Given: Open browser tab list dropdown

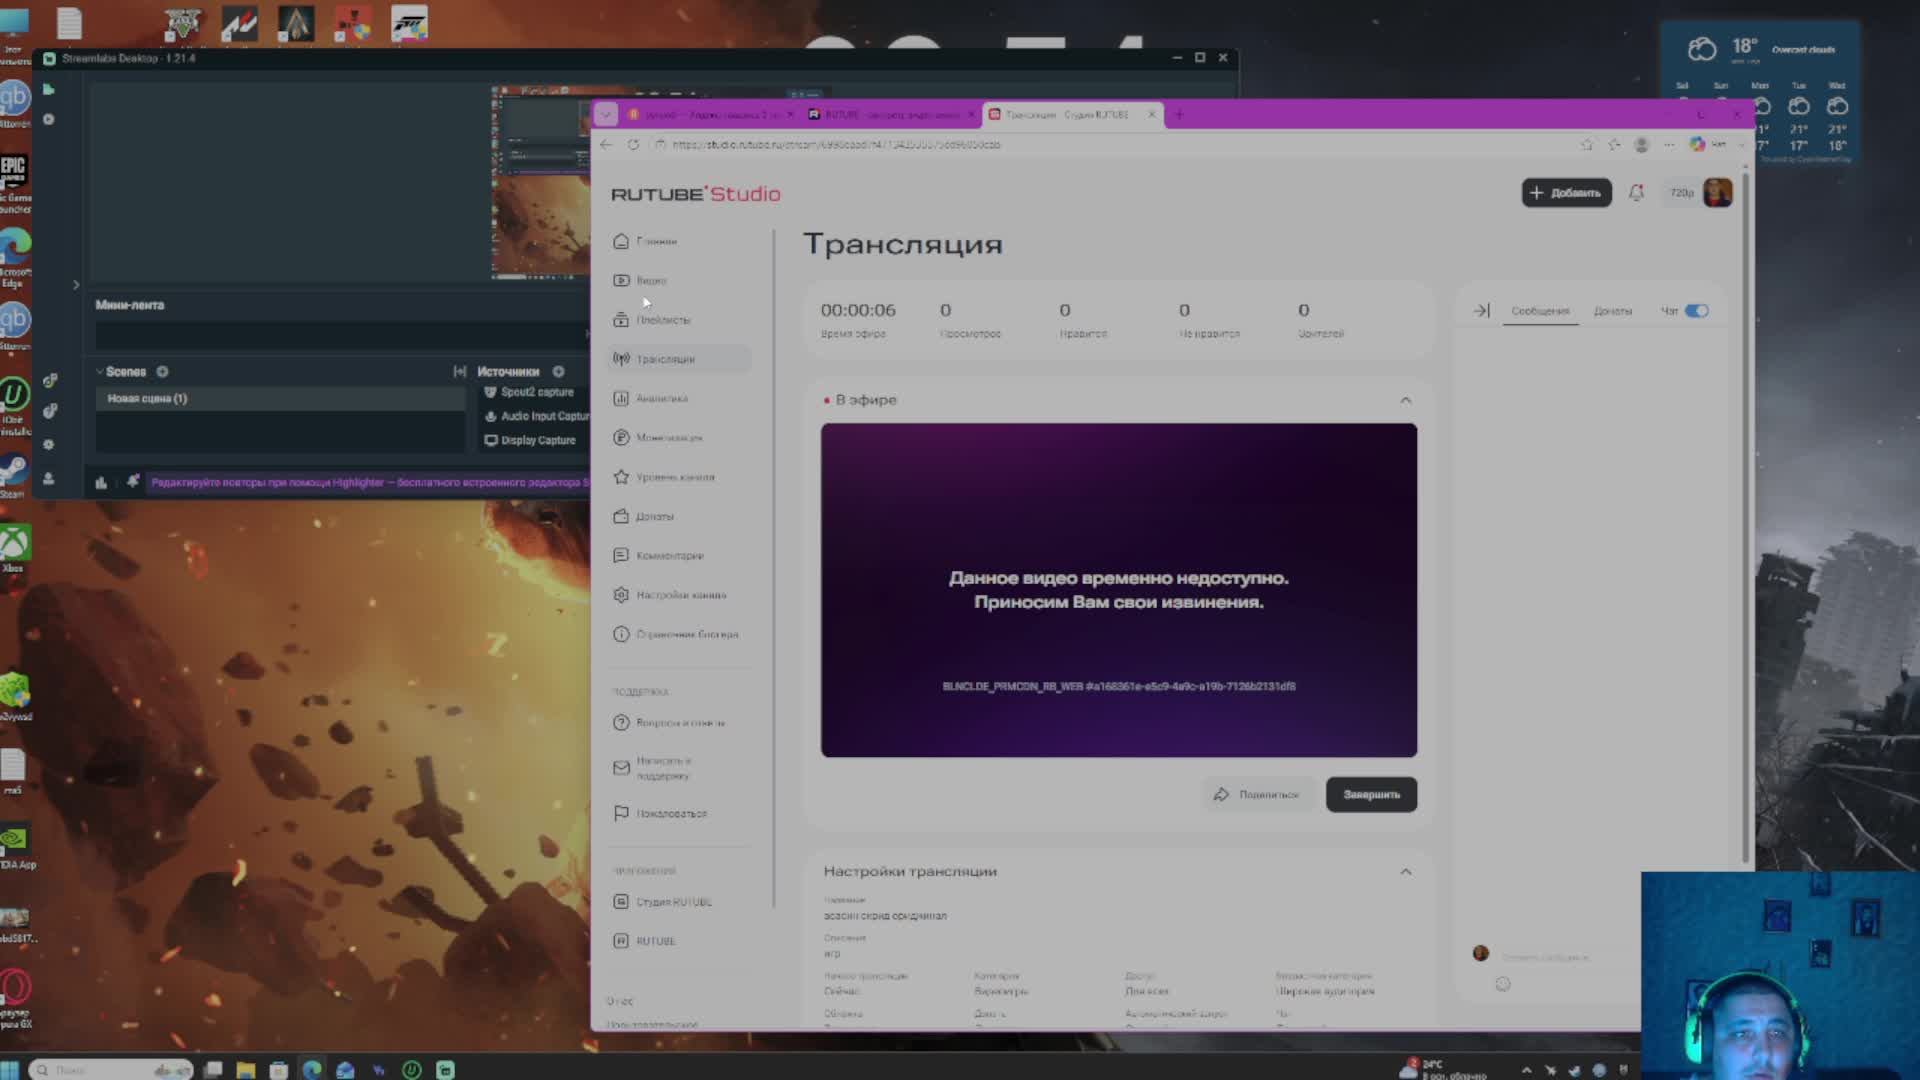Looking at the screenshot, I should click(x=605, y=114).
